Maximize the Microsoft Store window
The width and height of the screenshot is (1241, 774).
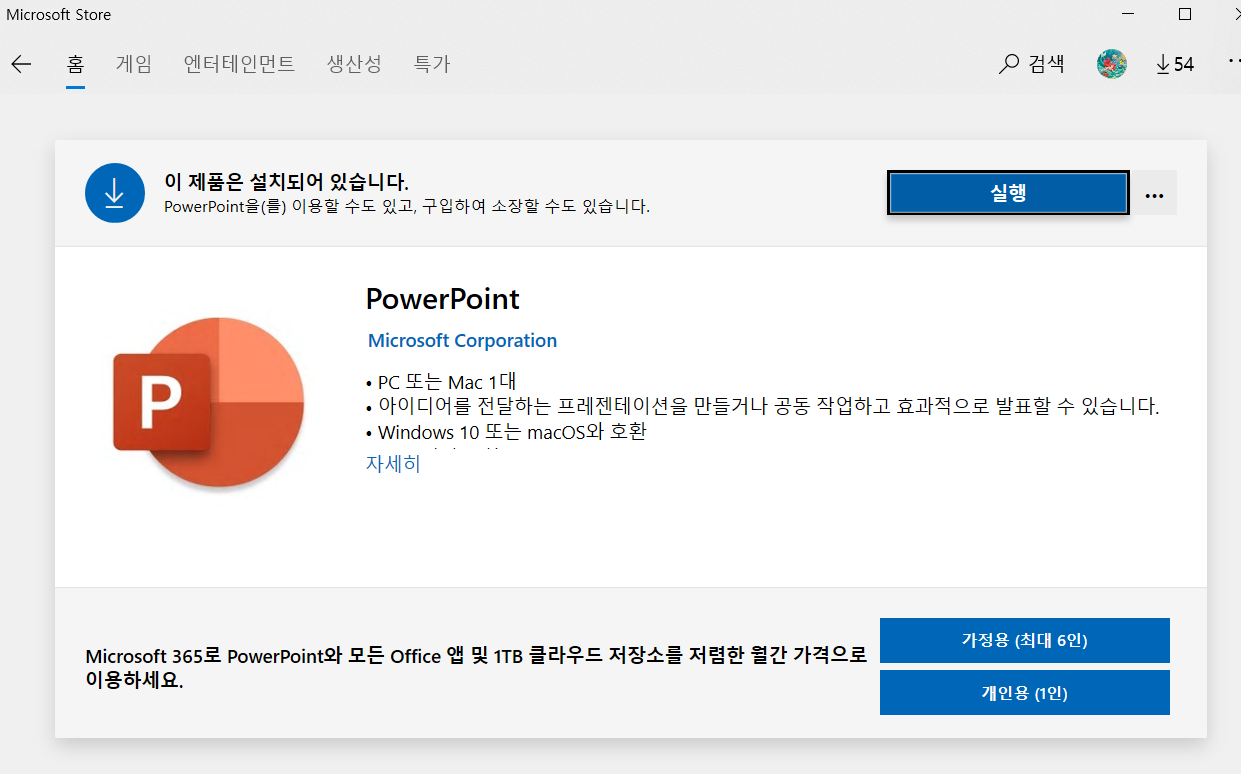click(x=1185, y=14)
